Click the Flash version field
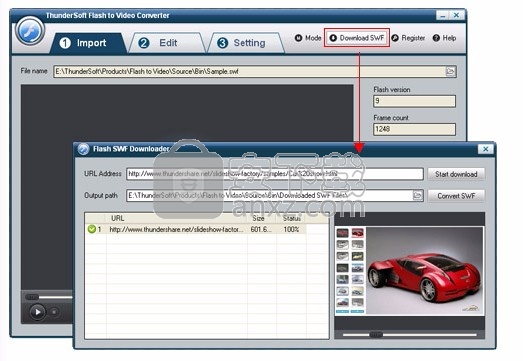 (x=414, y=101)
